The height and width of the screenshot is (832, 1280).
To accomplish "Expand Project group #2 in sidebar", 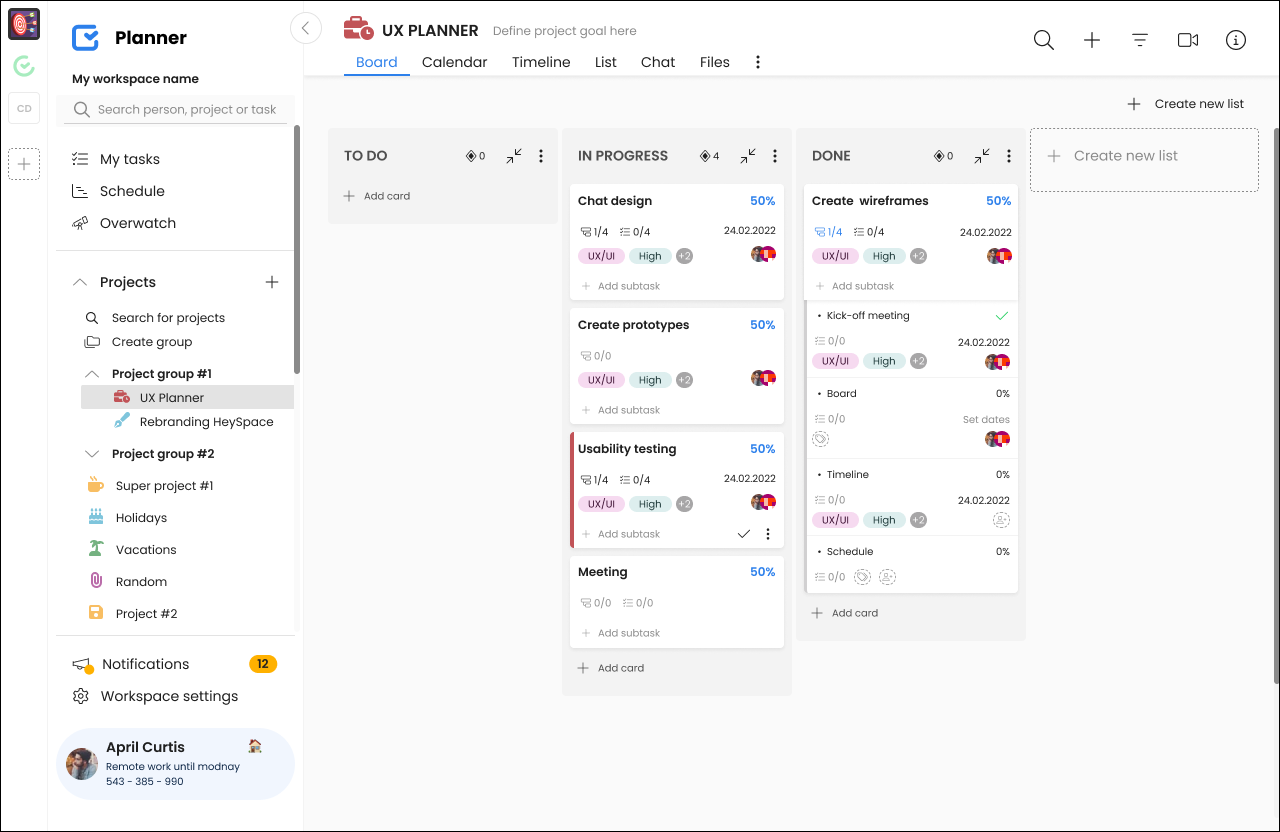I will click(92, 454).
